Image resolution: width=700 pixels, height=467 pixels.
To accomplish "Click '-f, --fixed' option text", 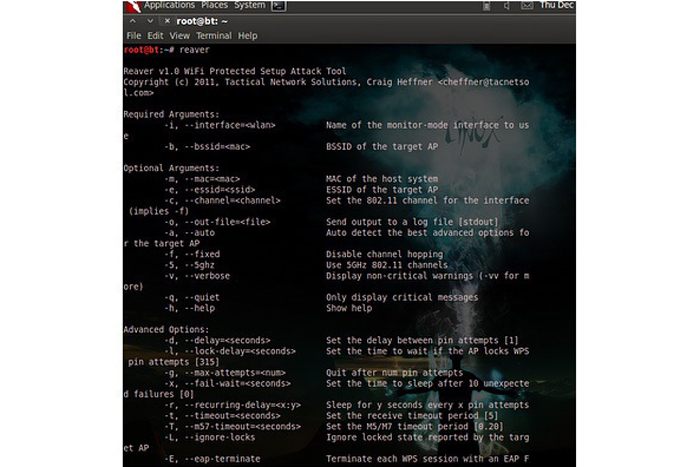I will [192, 254].
